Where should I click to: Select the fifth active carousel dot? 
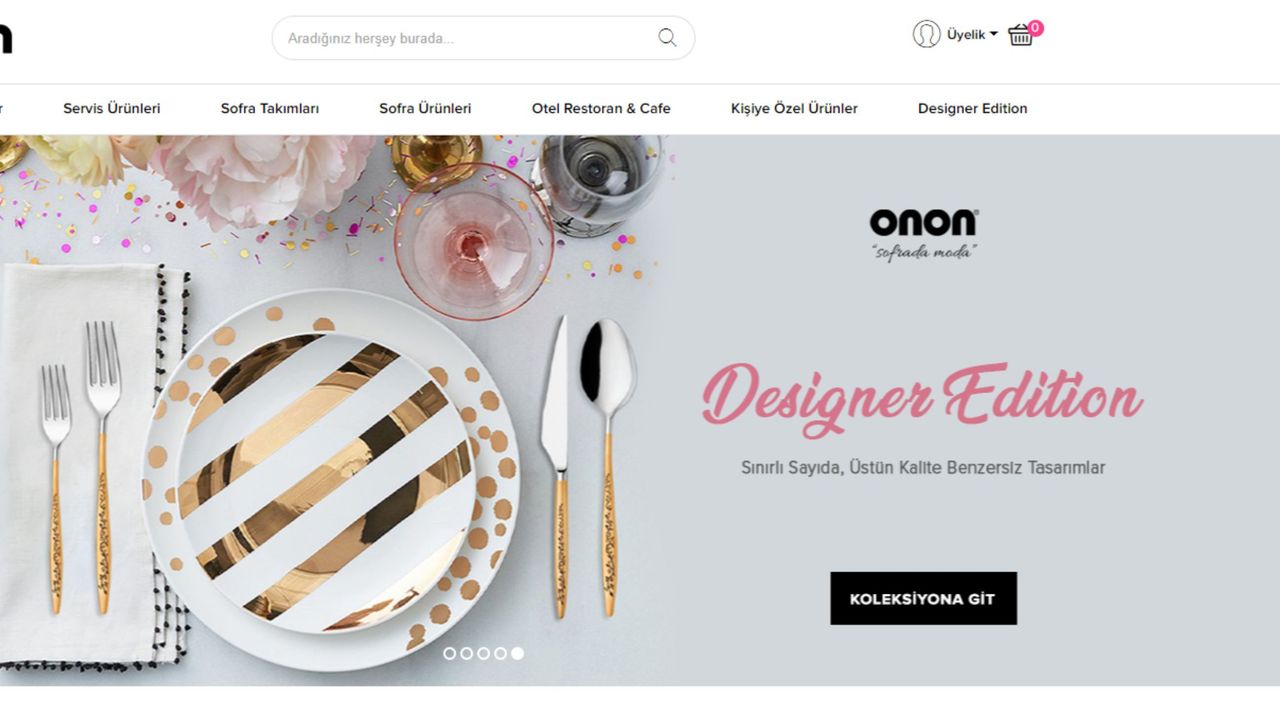coord(517,653)
